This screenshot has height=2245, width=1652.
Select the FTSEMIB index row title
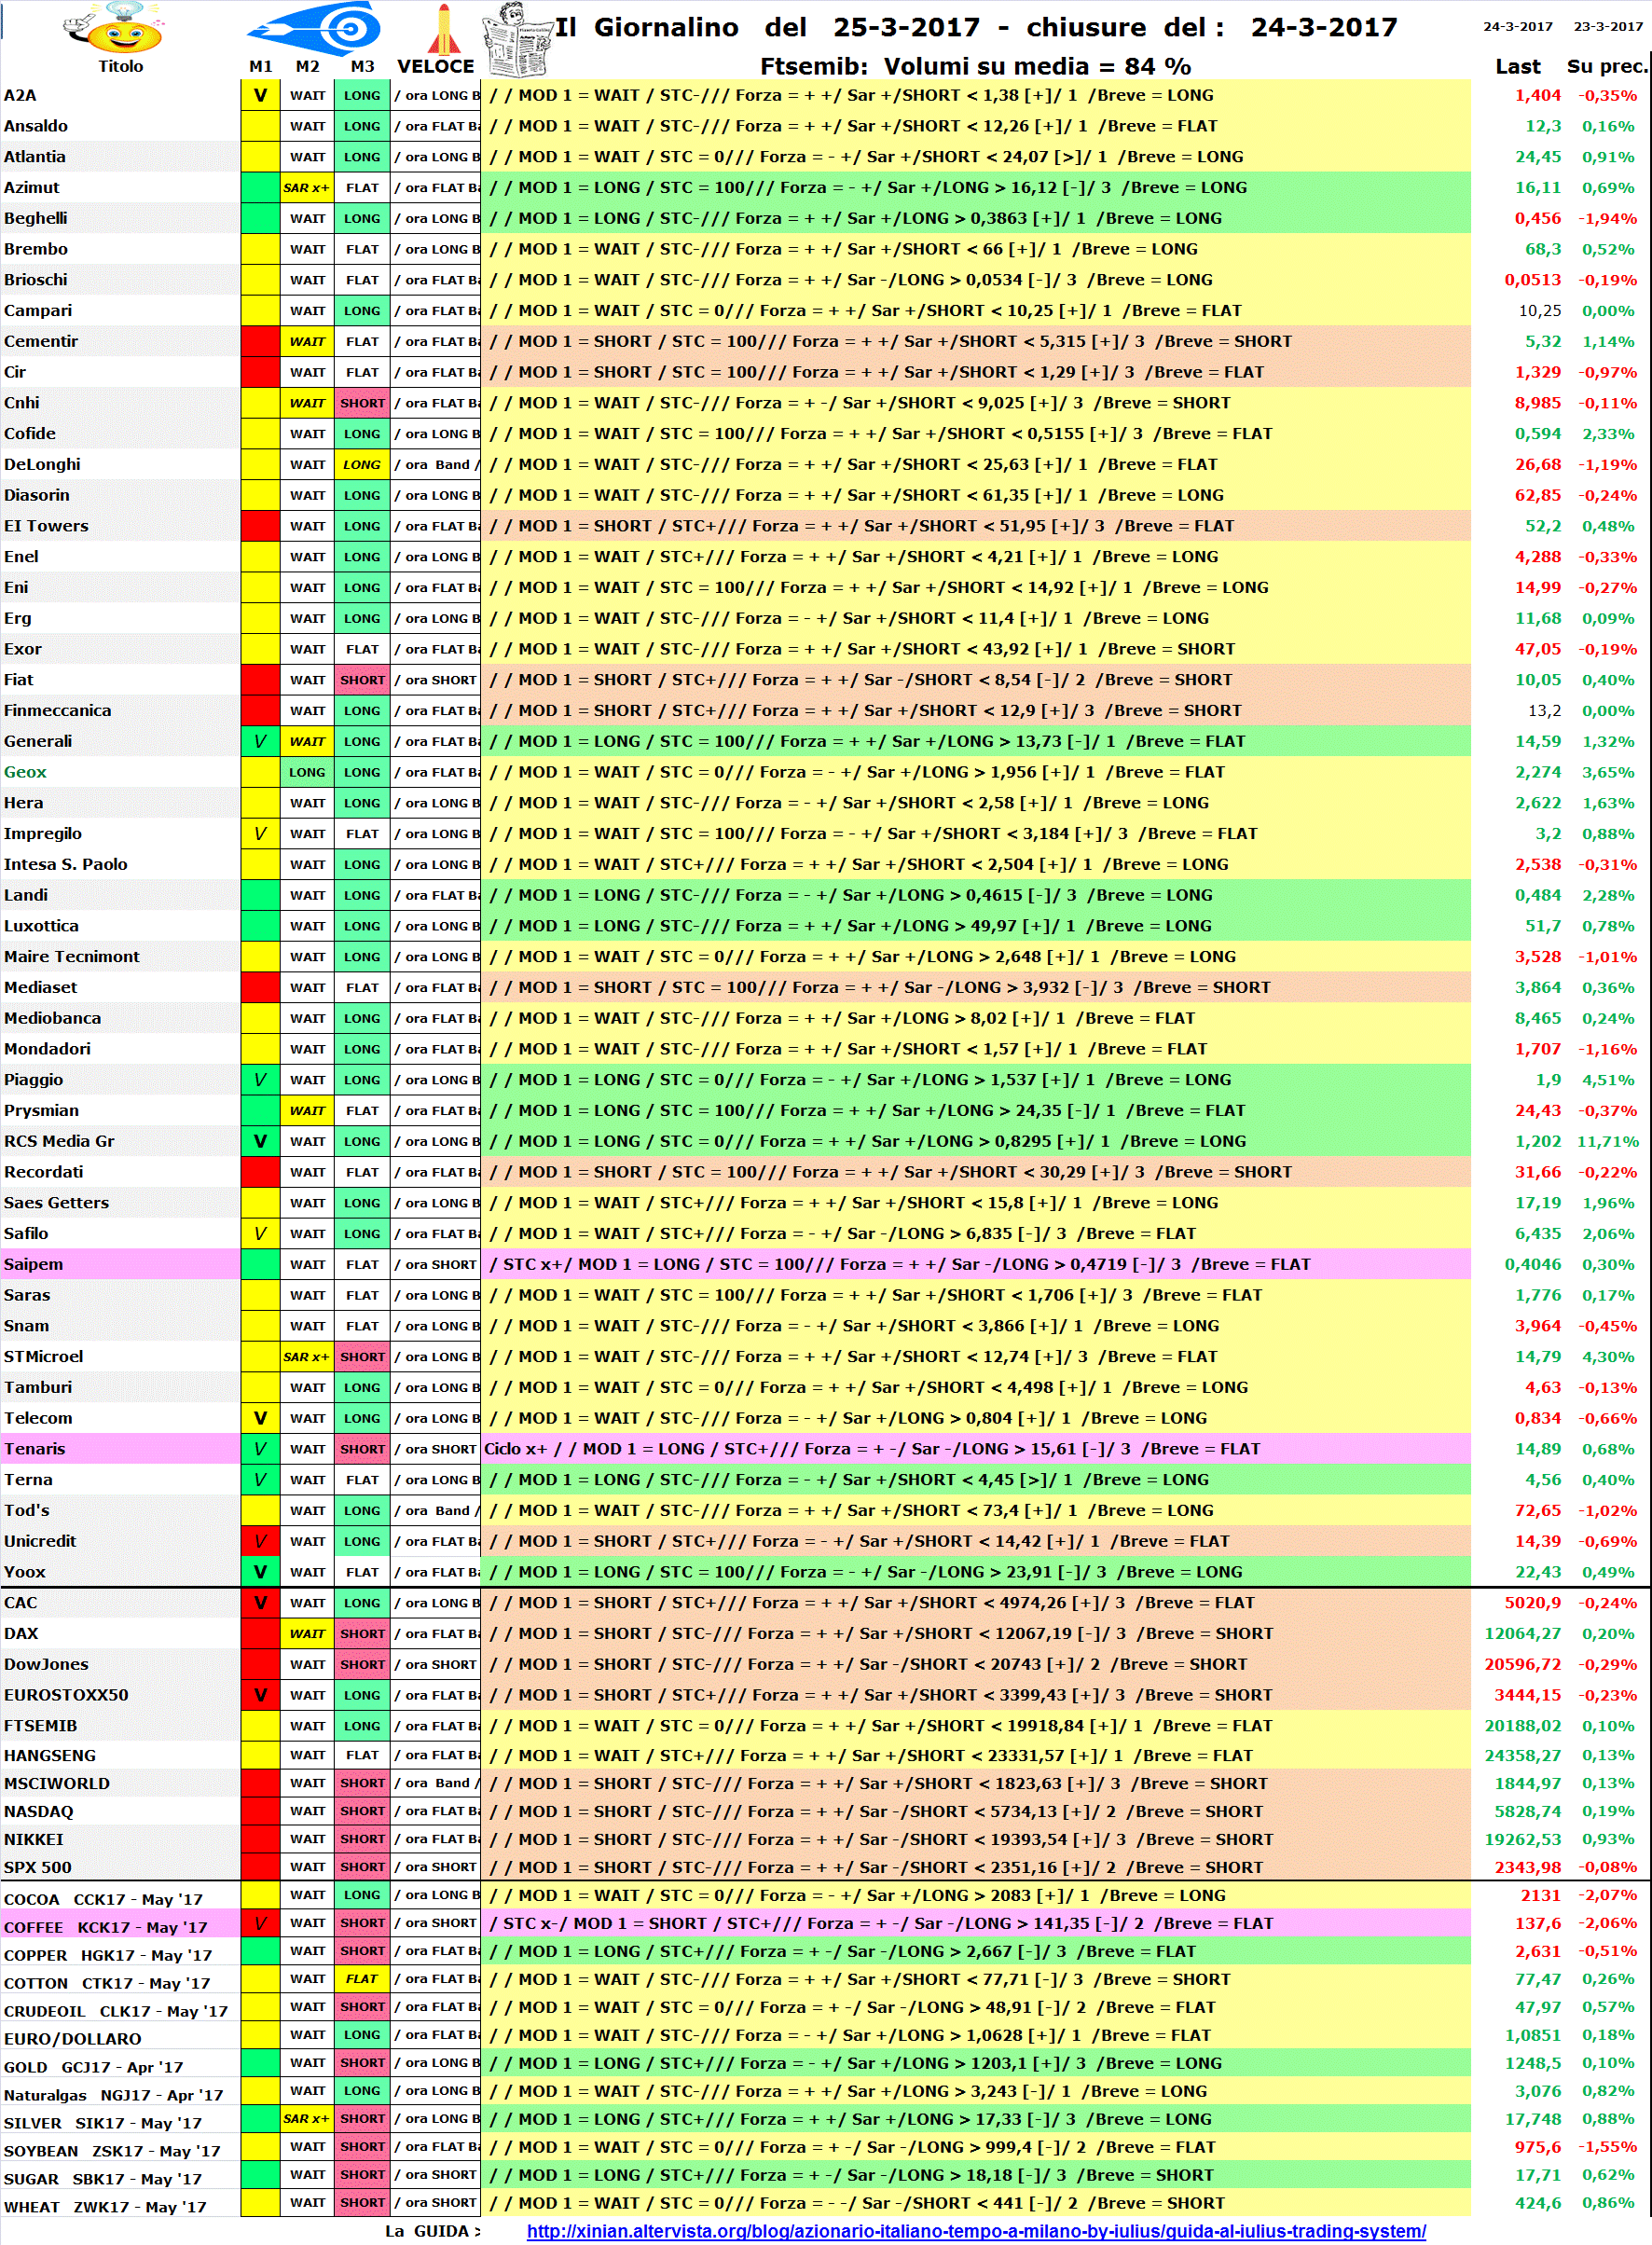click(x=40, y=1725)
